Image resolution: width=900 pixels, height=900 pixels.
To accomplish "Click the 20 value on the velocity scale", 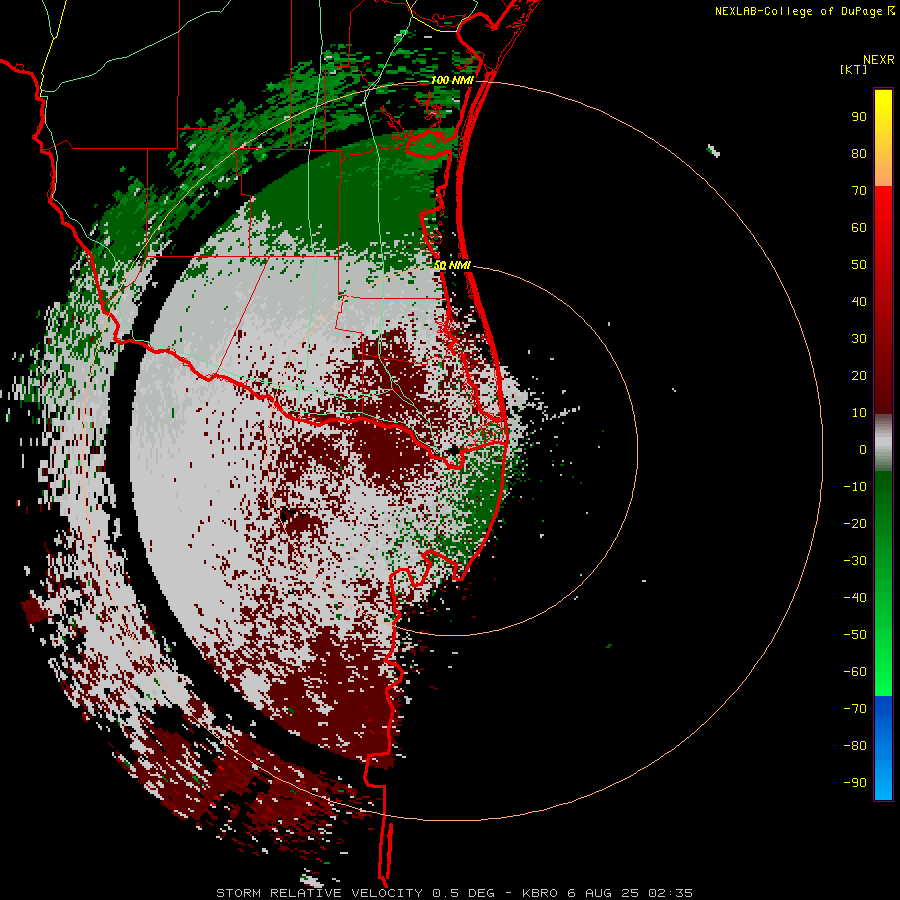I will pos(859,375).
